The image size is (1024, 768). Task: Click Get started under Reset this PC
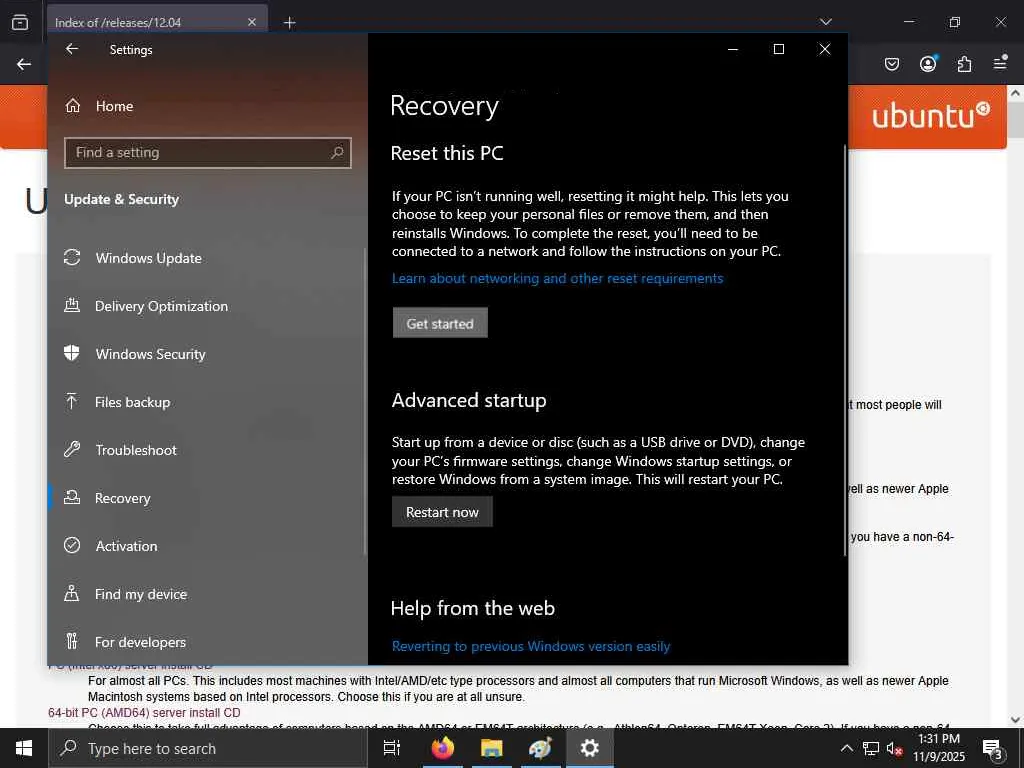point(440,323)
